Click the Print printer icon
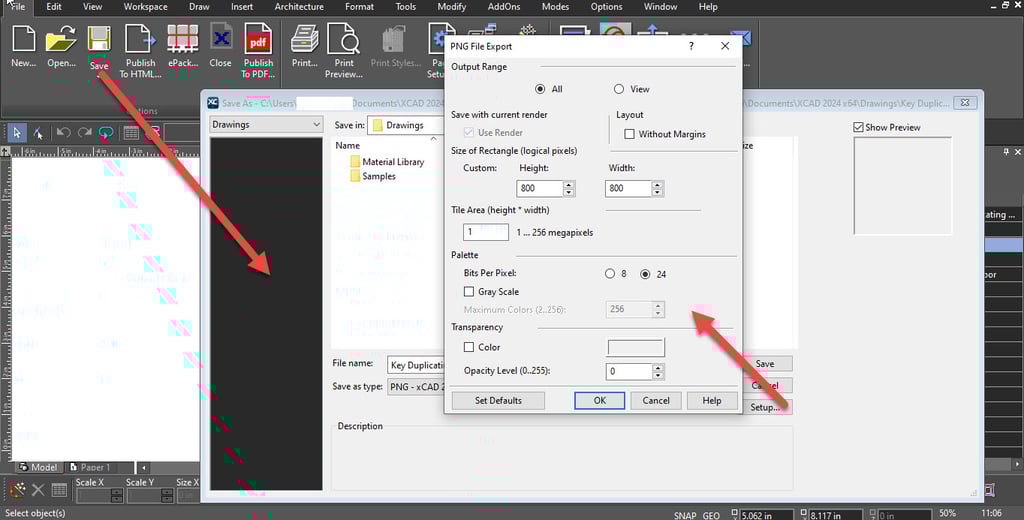Screen dimensions: 1024x520 pyautogui.click(x=304, y=39)
